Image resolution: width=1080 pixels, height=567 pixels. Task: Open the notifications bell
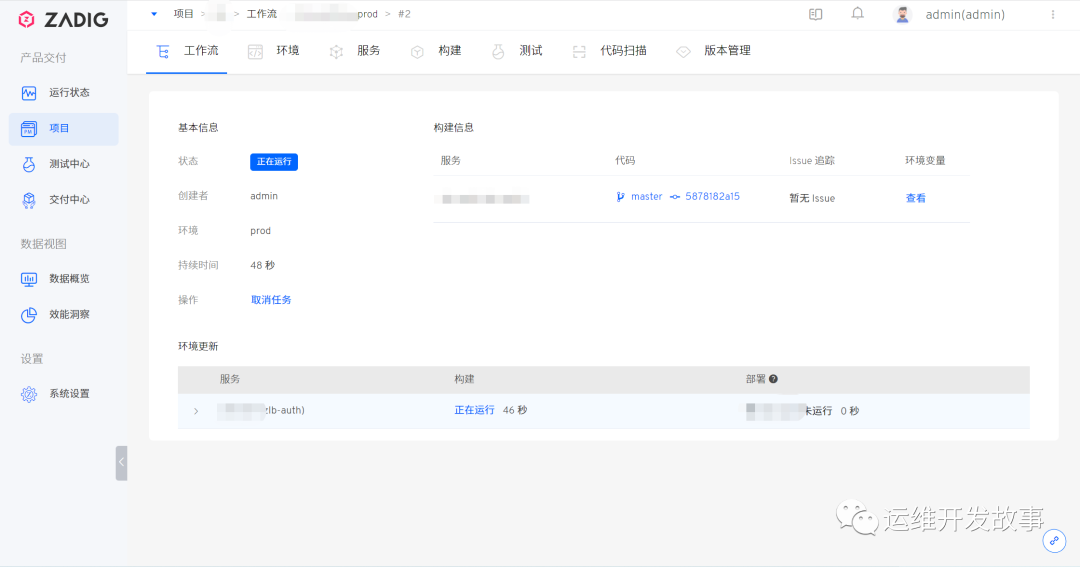858,14
